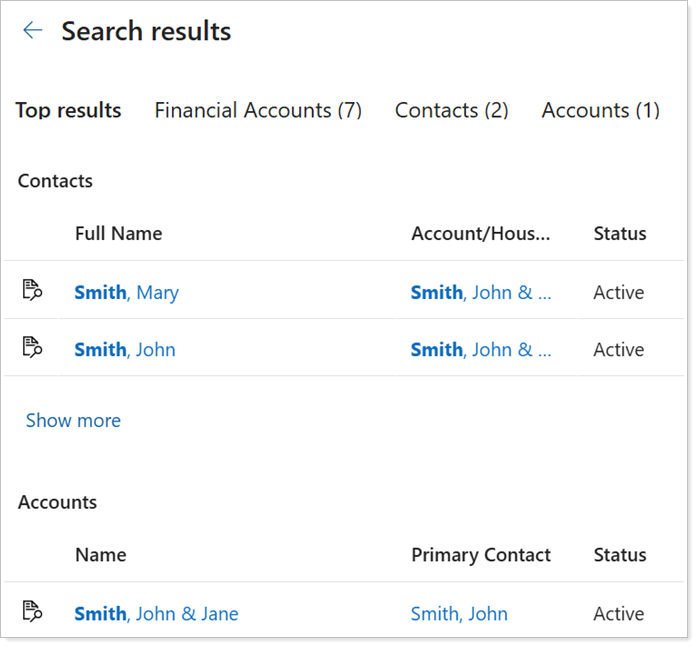Open quick view icon for Smith, Mary
Image resolution: width=697 pixels, height=647 pixels.
[x=33, y=292]
